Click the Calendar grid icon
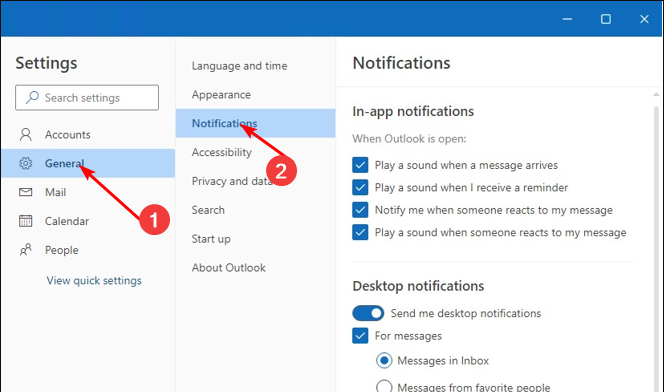664x392 pixels. point(25,221)
